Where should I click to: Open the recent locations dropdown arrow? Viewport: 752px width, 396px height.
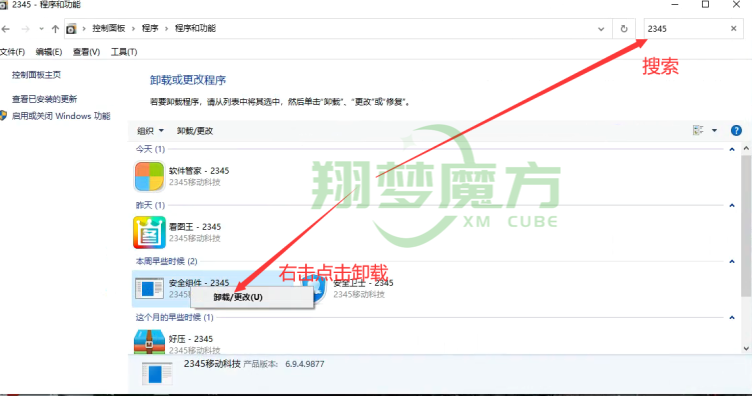41,29
